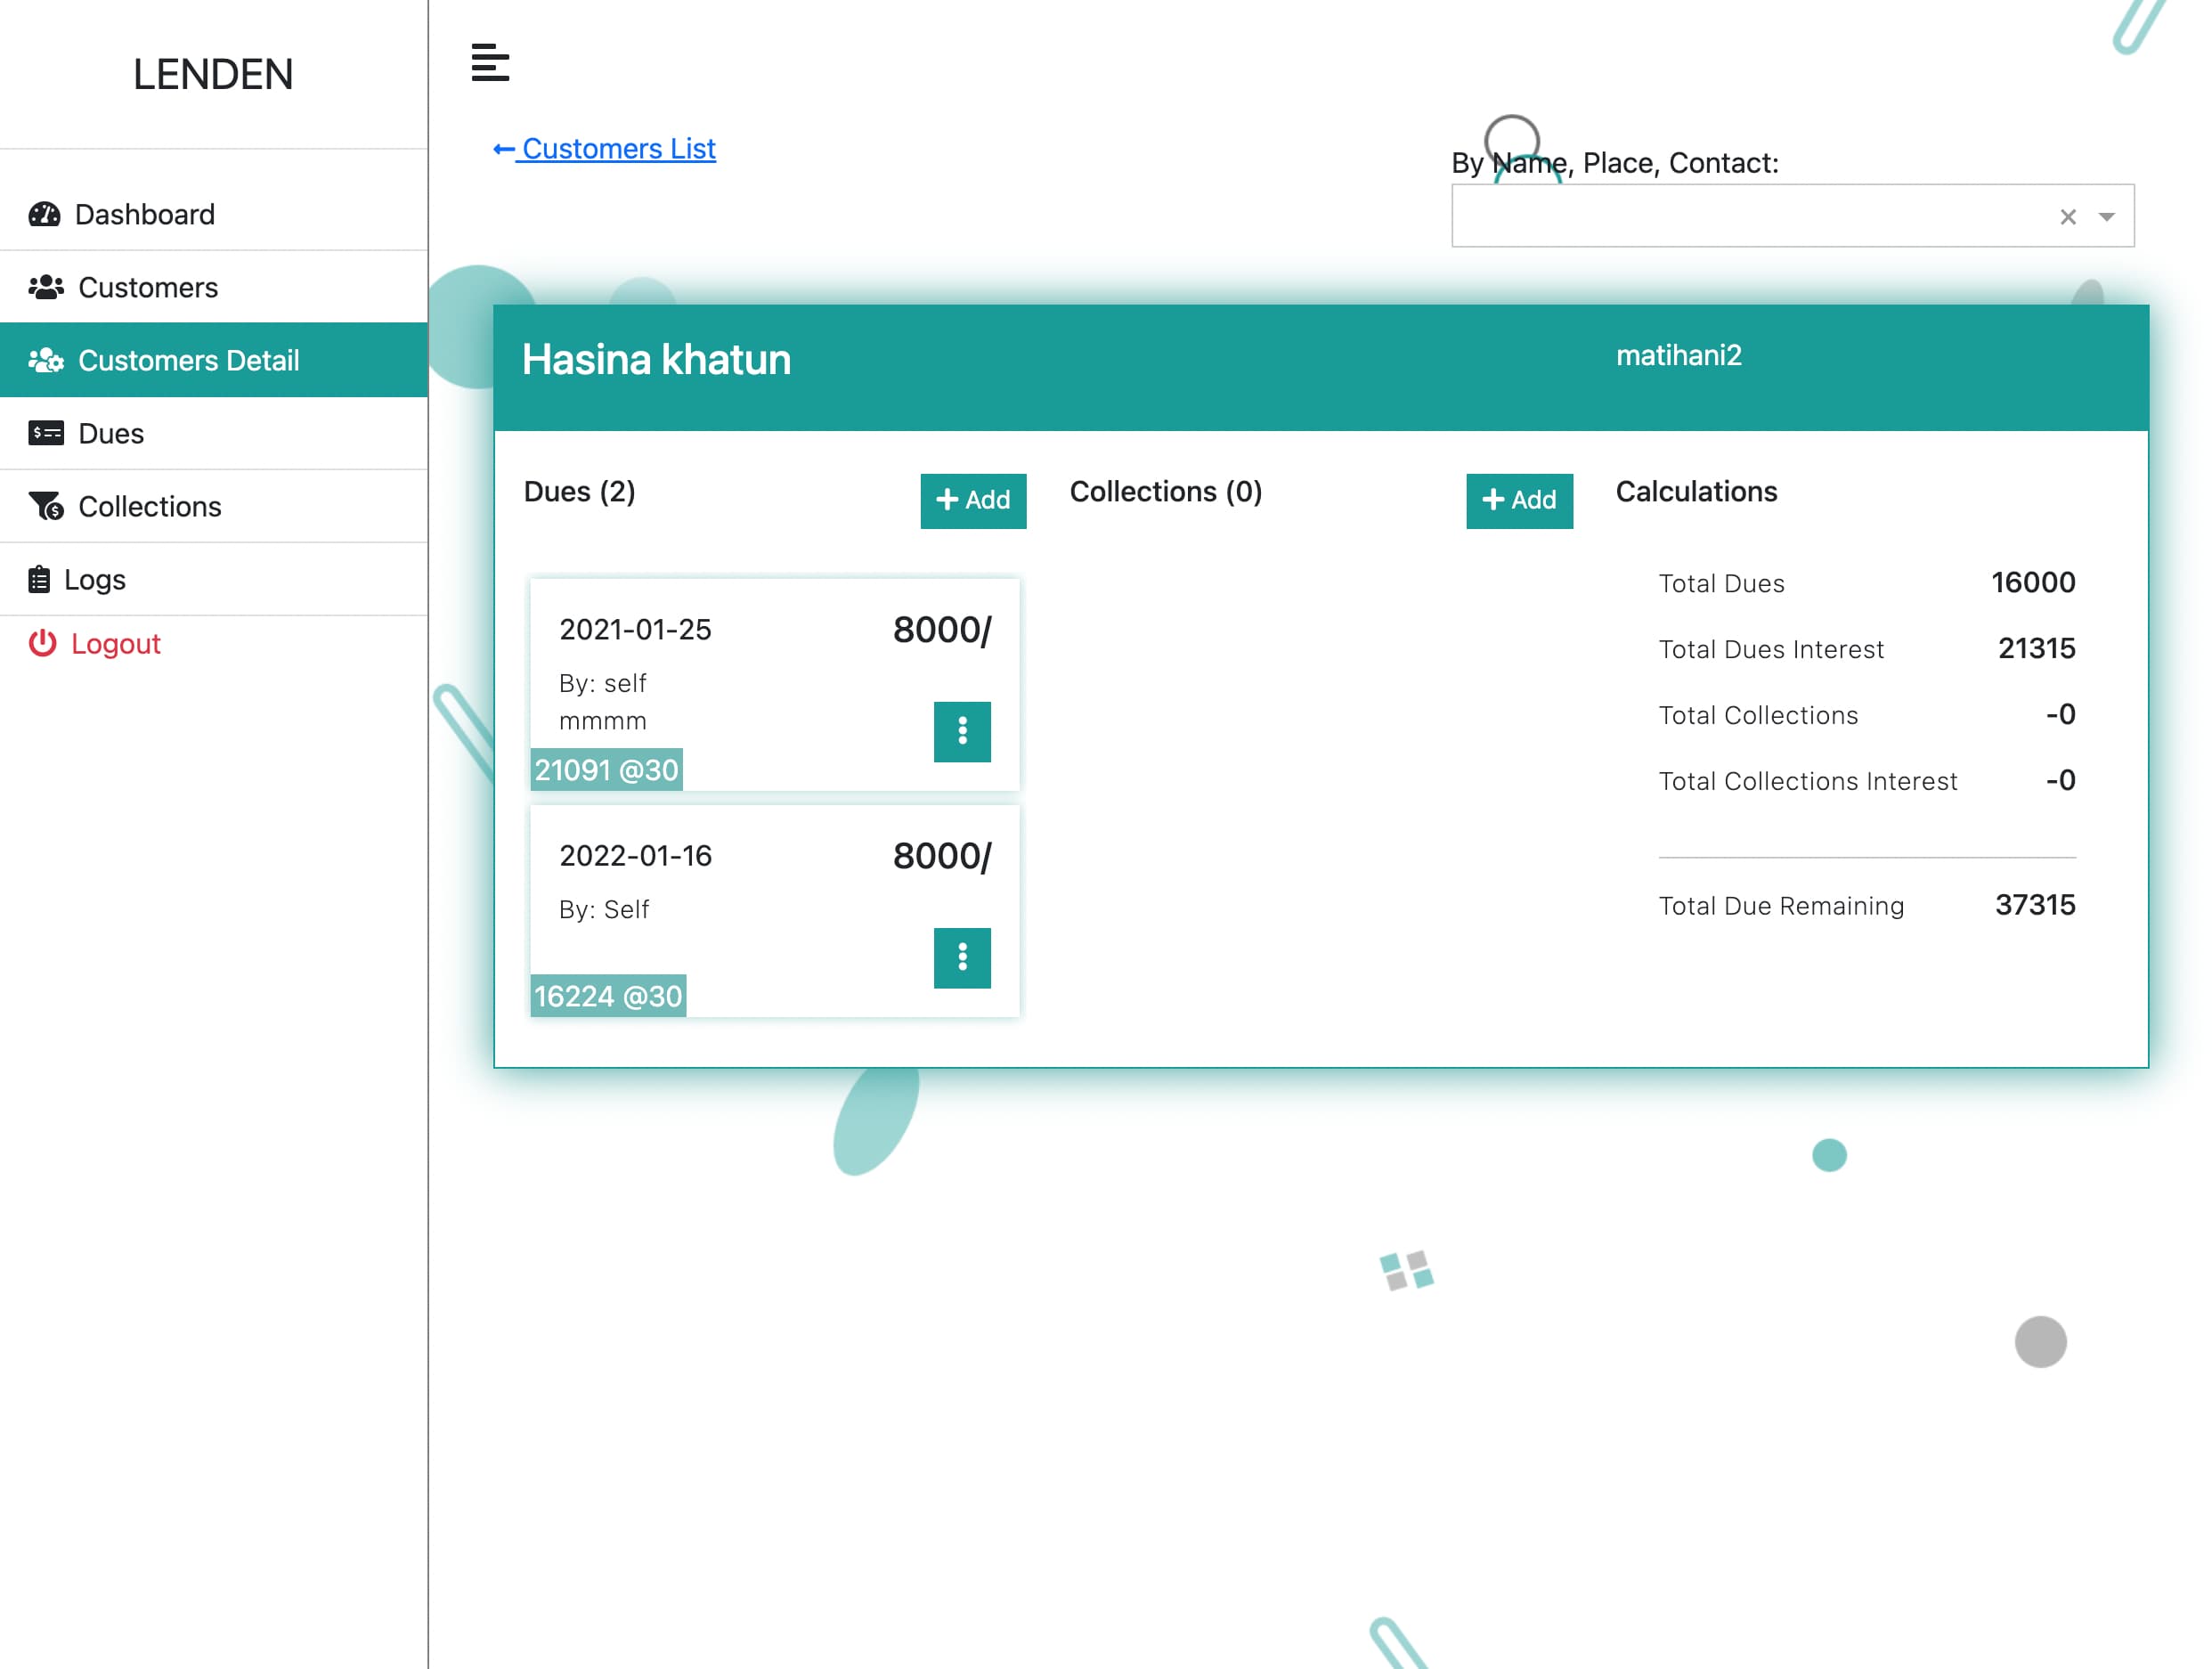The width and height of the screenshot is (2212, 1669).
Task: Click the 21091 @30 interest badge
Action: click(x=606, y=769)
